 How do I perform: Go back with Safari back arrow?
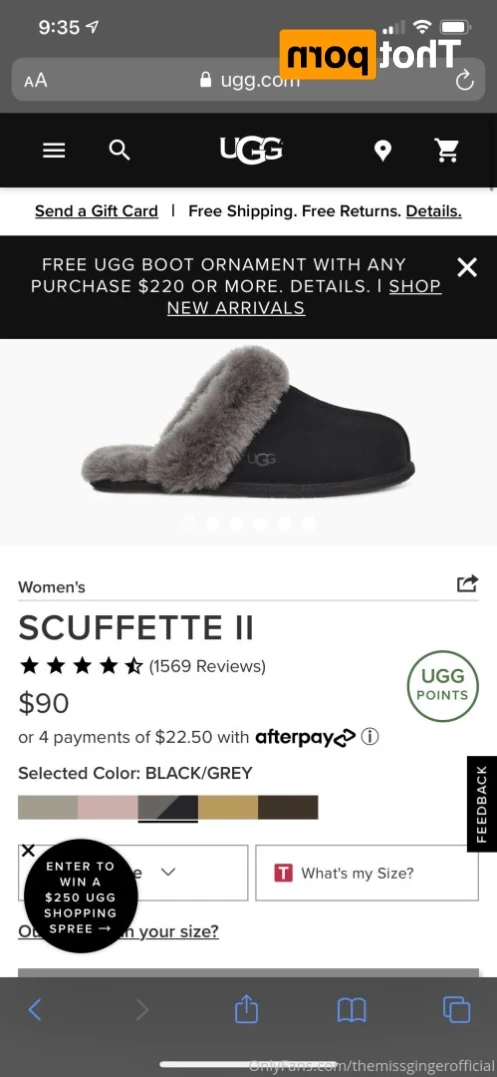pyautogui.click(x=36, y=1010)
